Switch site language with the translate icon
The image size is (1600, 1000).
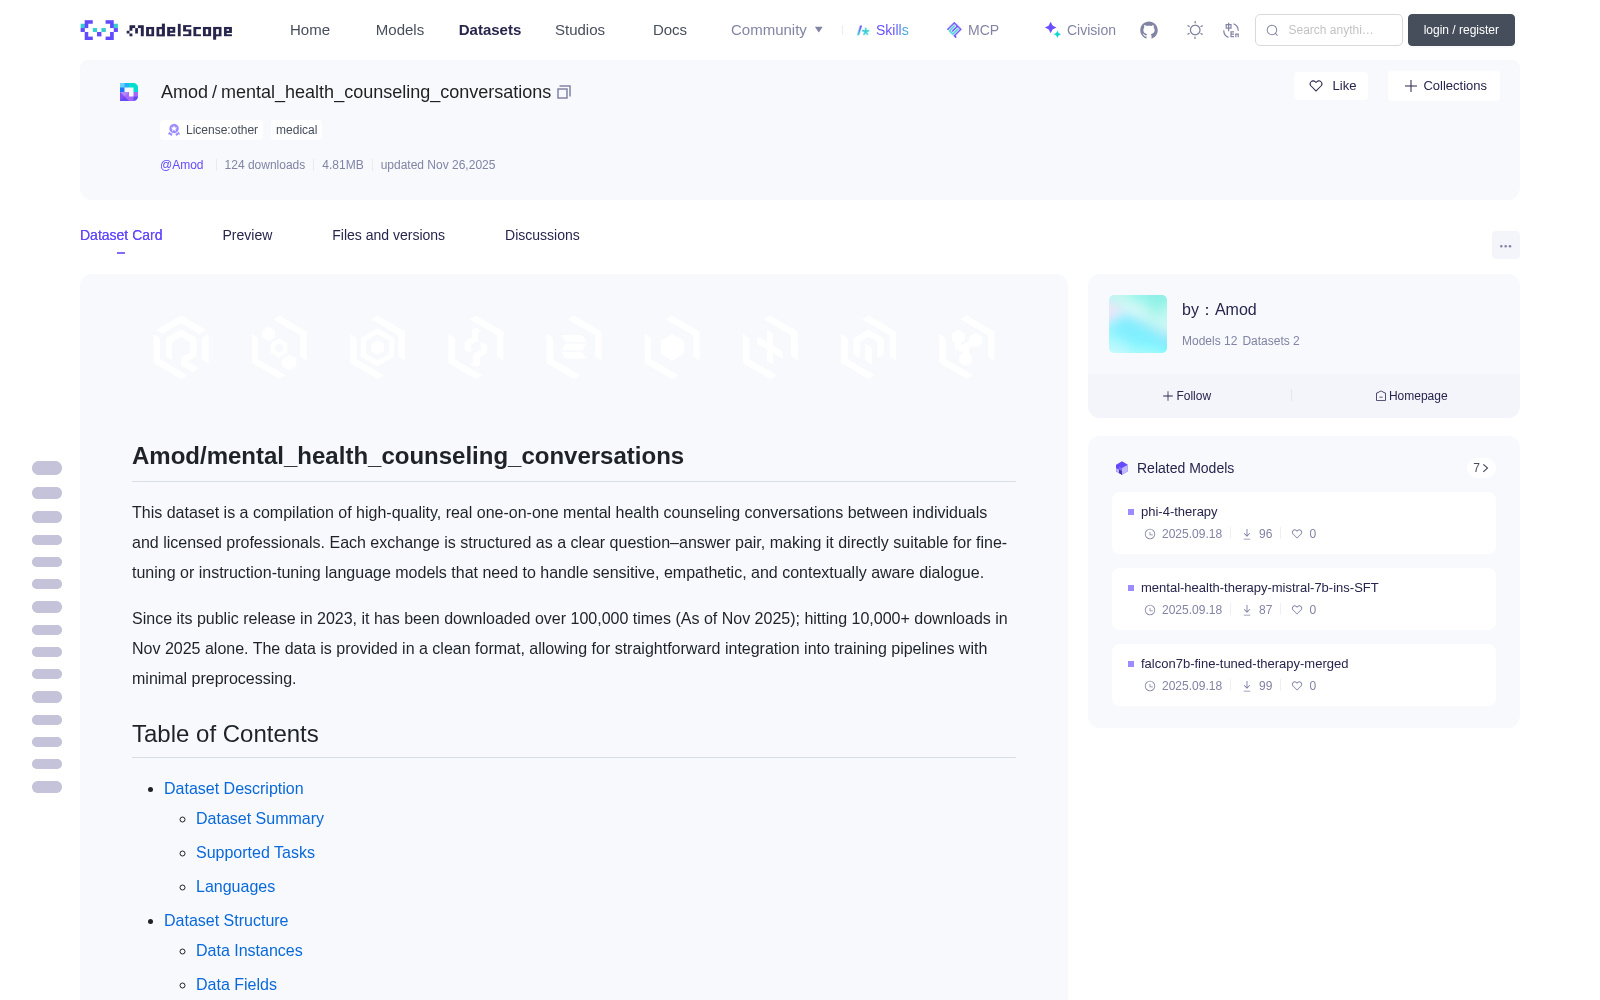(1232, 30)
